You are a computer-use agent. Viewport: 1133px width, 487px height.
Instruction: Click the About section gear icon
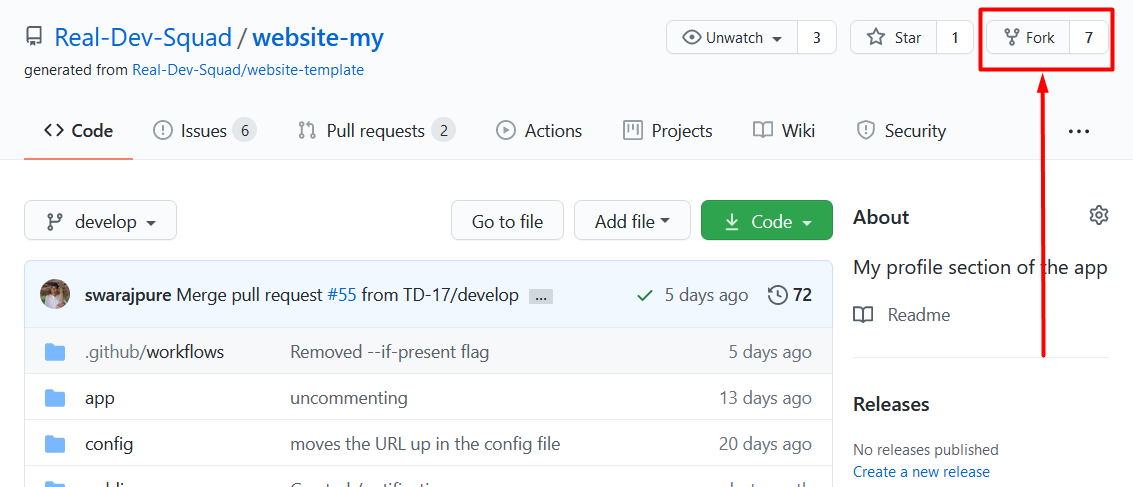pyautogui.click(x=1099, y=215)
